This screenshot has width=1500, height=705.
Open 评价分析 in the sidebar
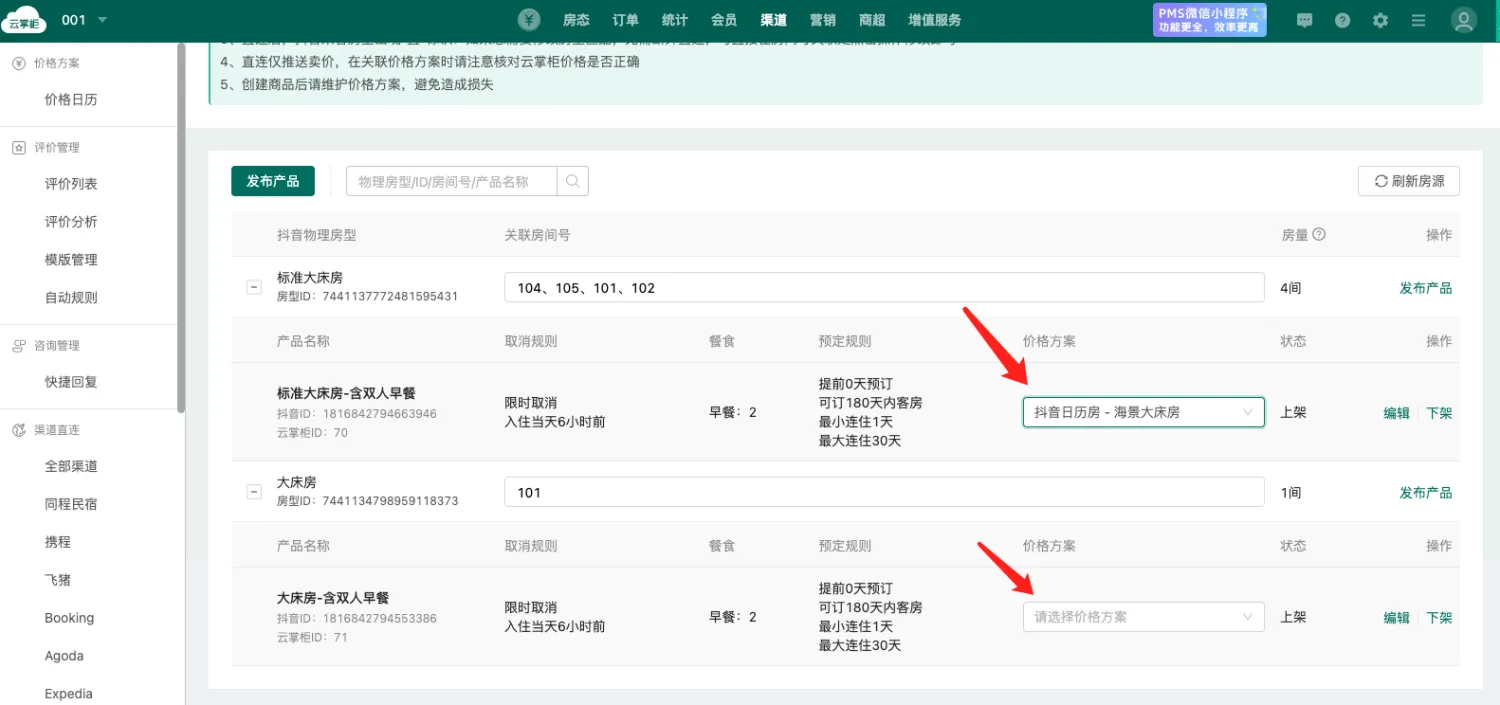click(x=71, y=222)
